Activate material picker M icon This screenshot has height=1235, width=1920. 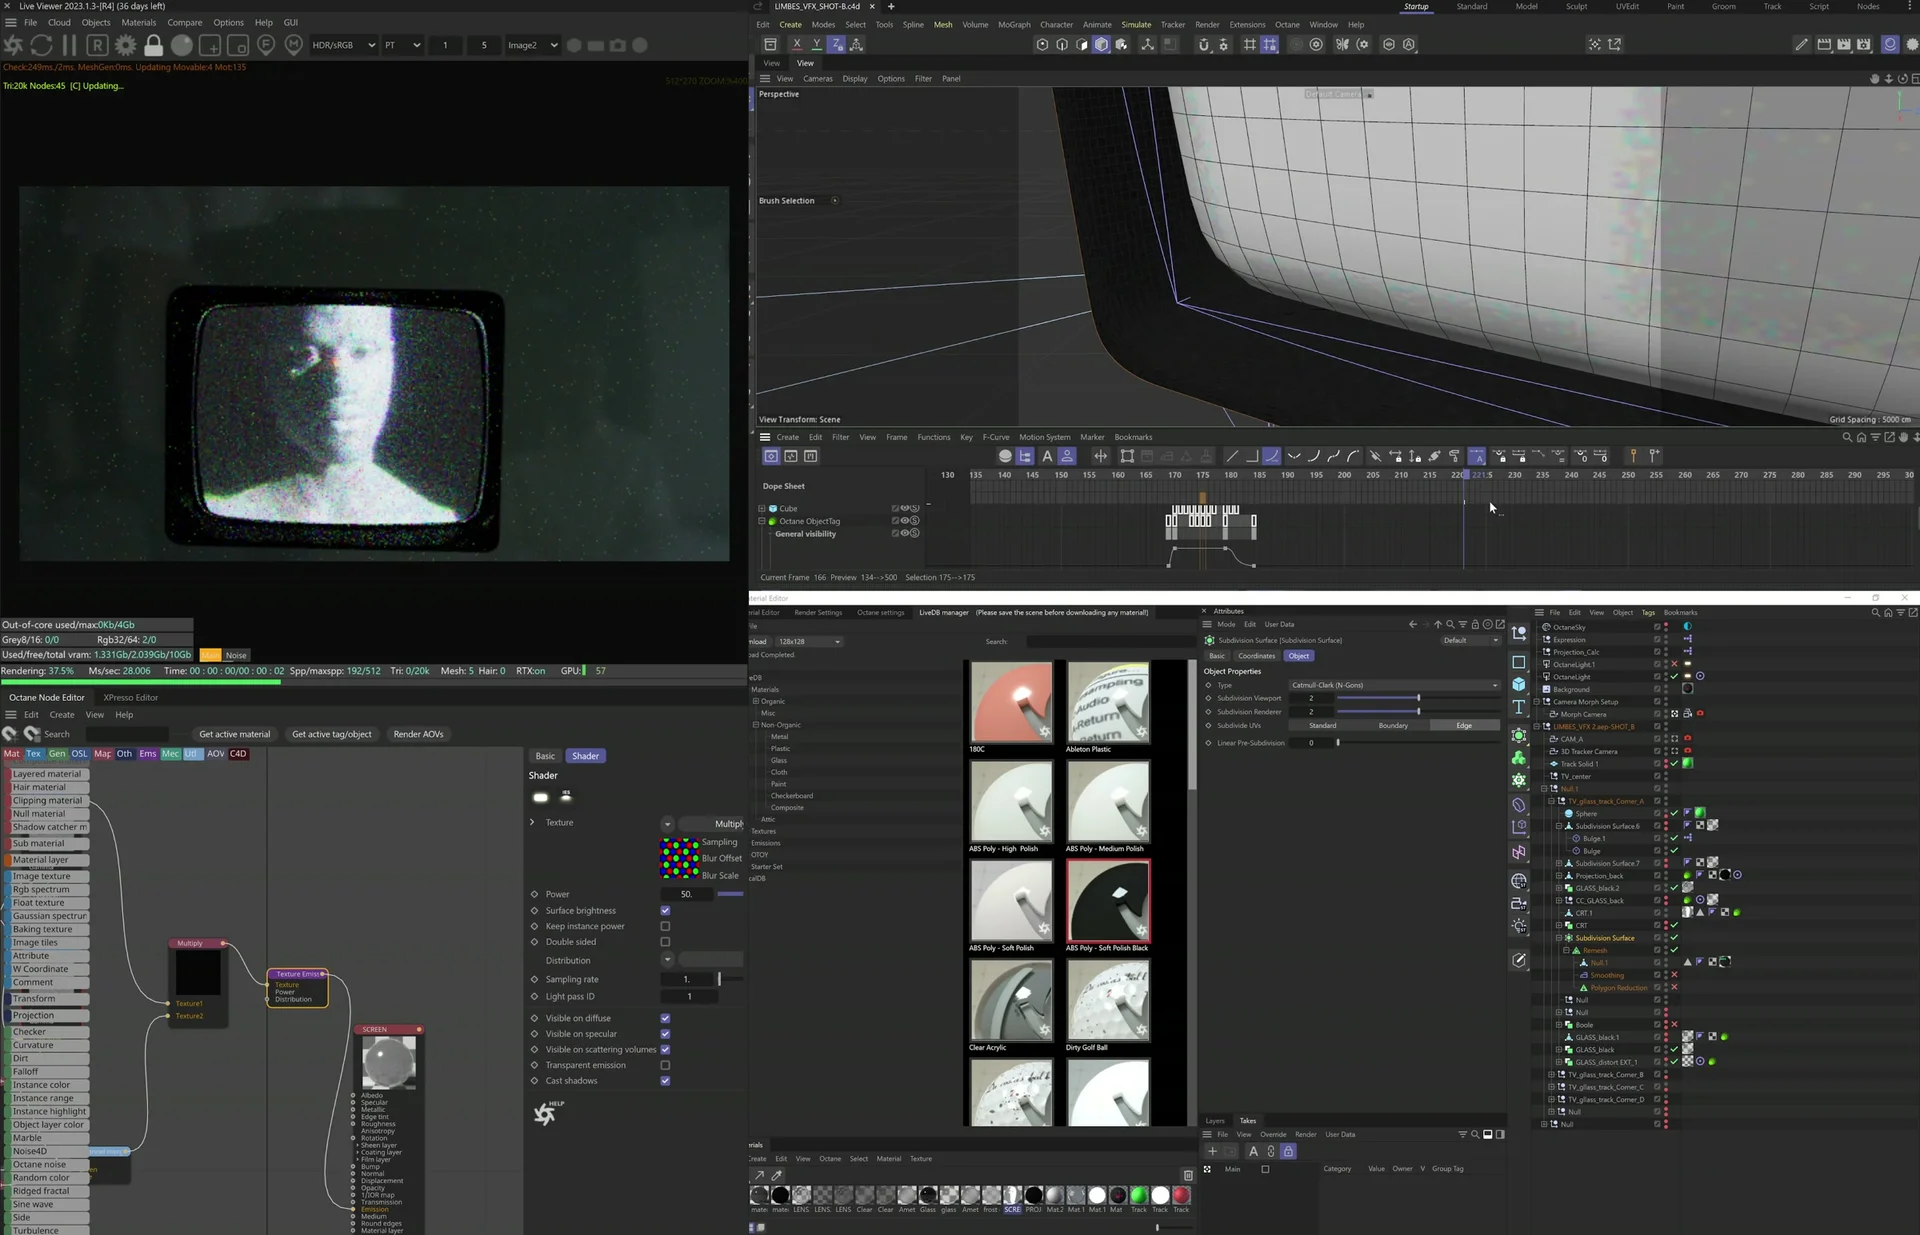point(294,45)
